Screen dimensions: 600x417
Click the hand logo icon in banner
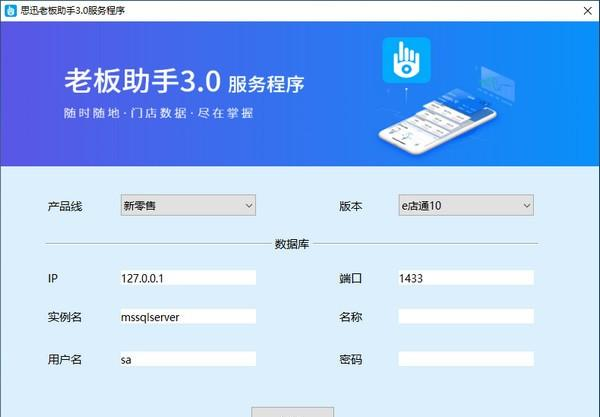point(406,60)
